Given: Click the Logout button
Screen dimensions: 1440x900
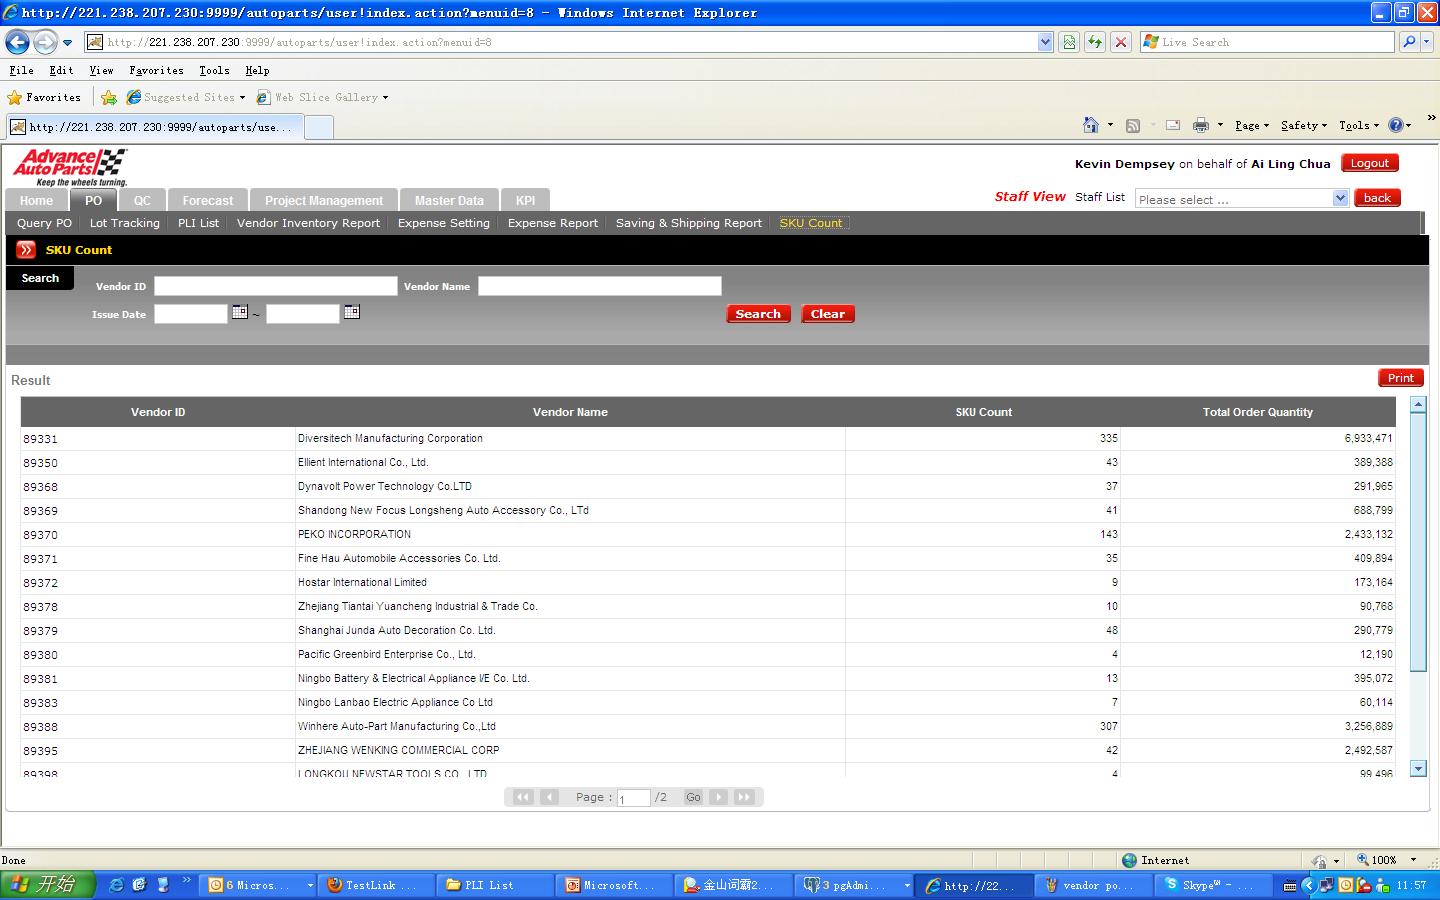Looking at the screenshot, I should coord(1369,163).
